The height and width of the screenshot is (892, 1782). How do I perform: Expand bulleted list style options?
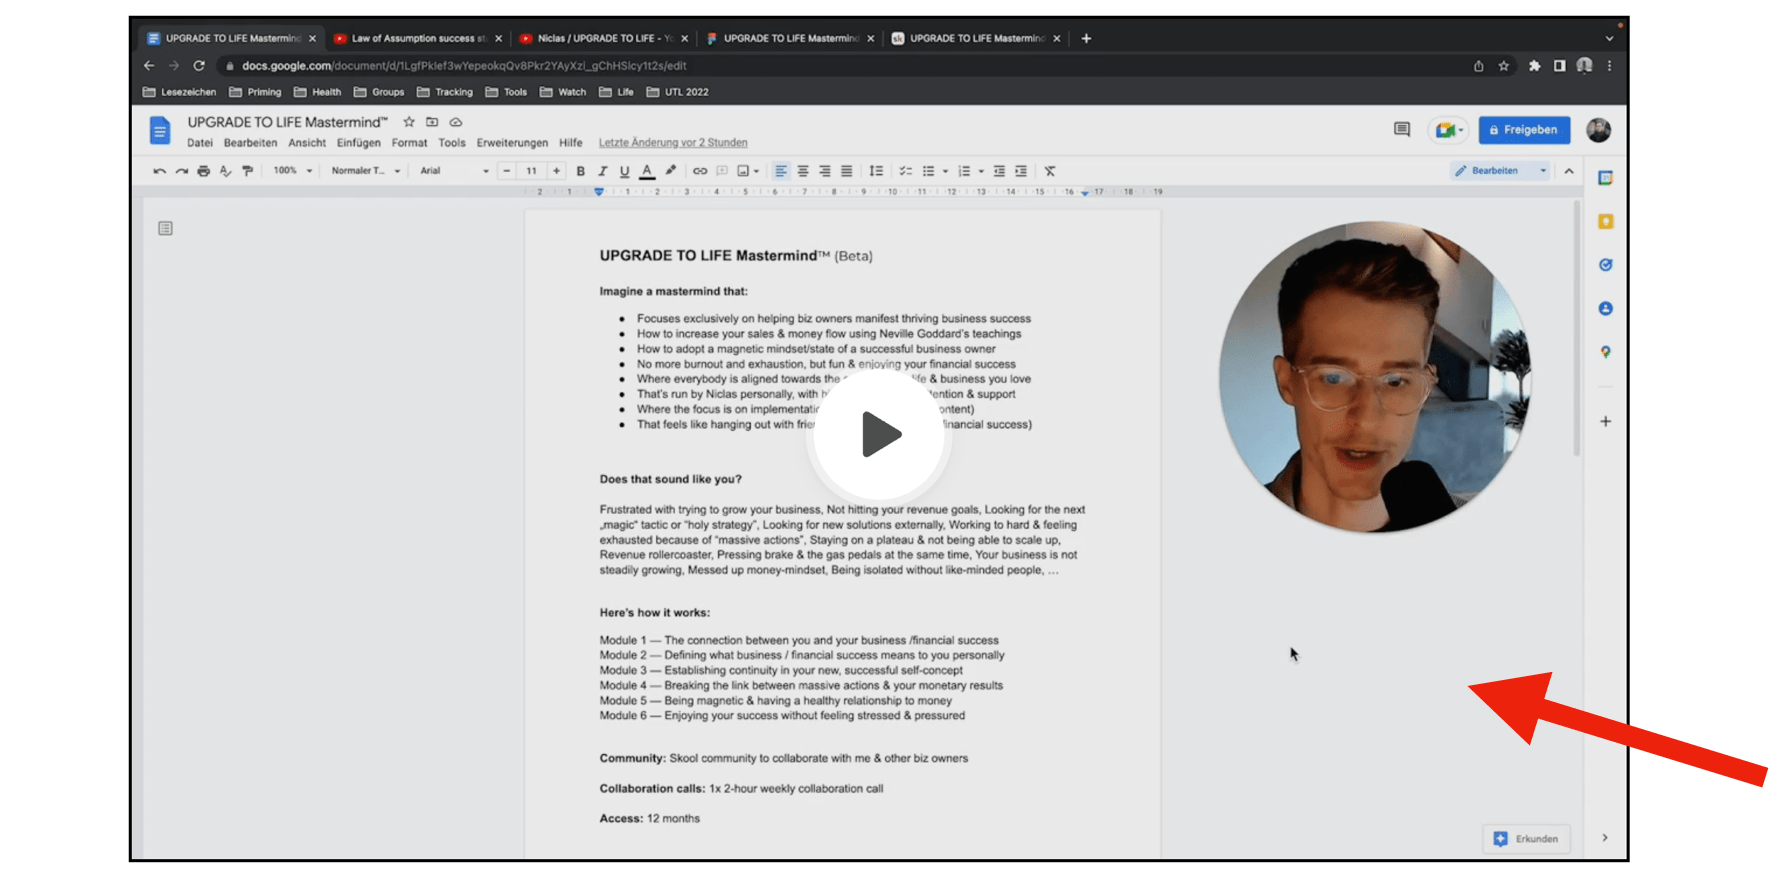tap(945, 171)
